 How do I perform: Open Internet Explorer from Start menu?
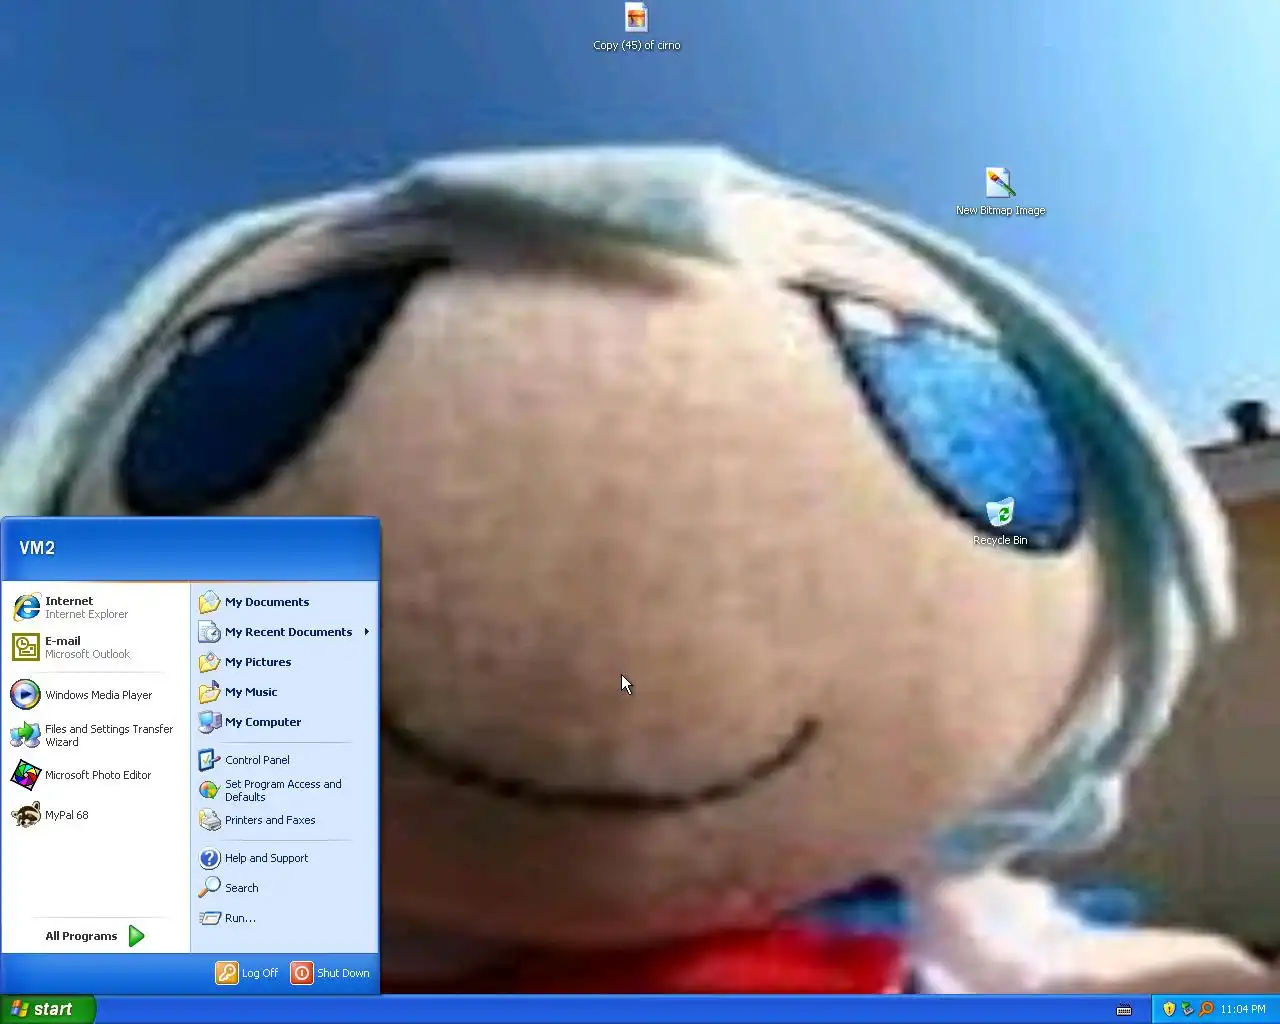click(96, 607)
